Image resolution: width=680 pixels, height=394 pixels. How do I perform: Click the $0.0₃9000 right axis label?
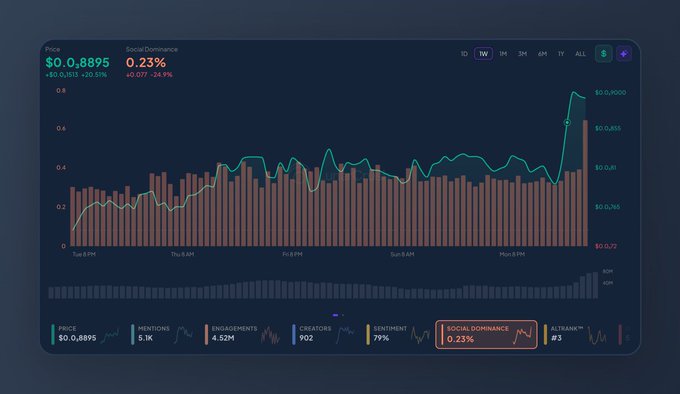pos(610,92)
